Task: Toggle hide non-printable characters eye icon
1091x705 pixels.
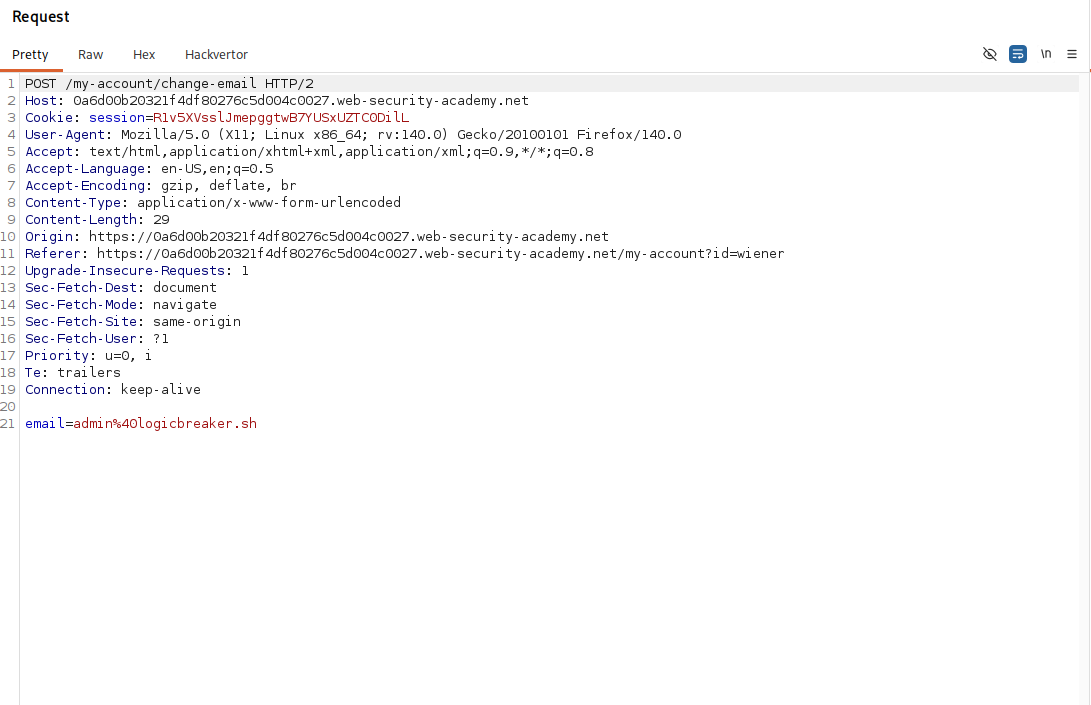Action: (989, 54)
